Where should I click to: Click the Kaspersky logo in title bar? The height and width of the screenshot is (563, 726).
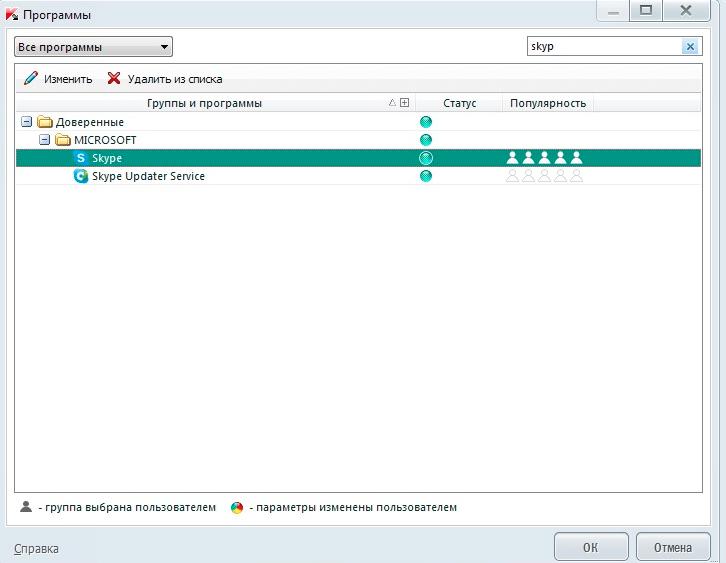[12, 14]
